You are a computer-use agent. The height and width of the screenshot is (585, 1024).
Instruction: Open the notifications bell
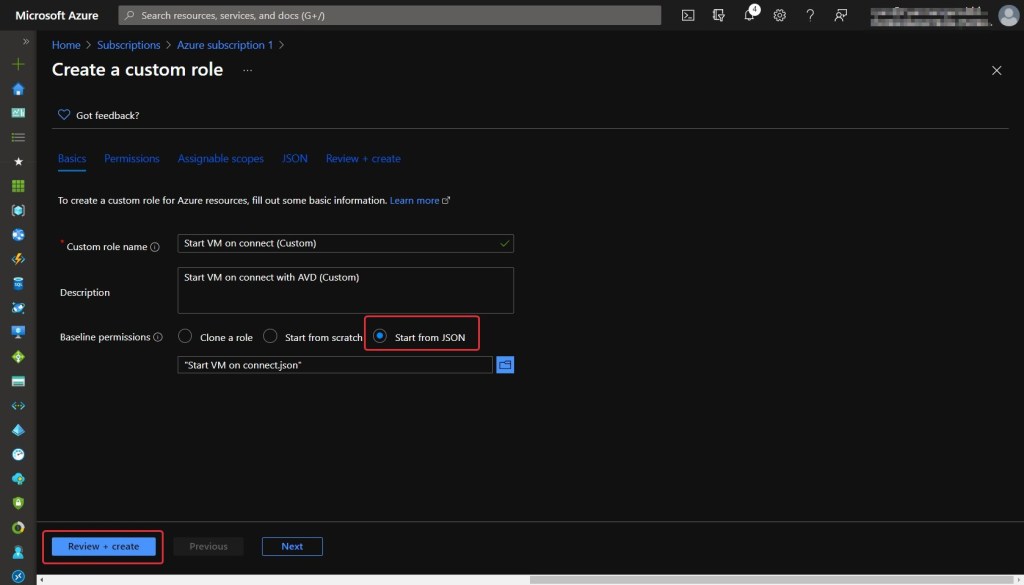pyautogui.click(x=750, y=16)
